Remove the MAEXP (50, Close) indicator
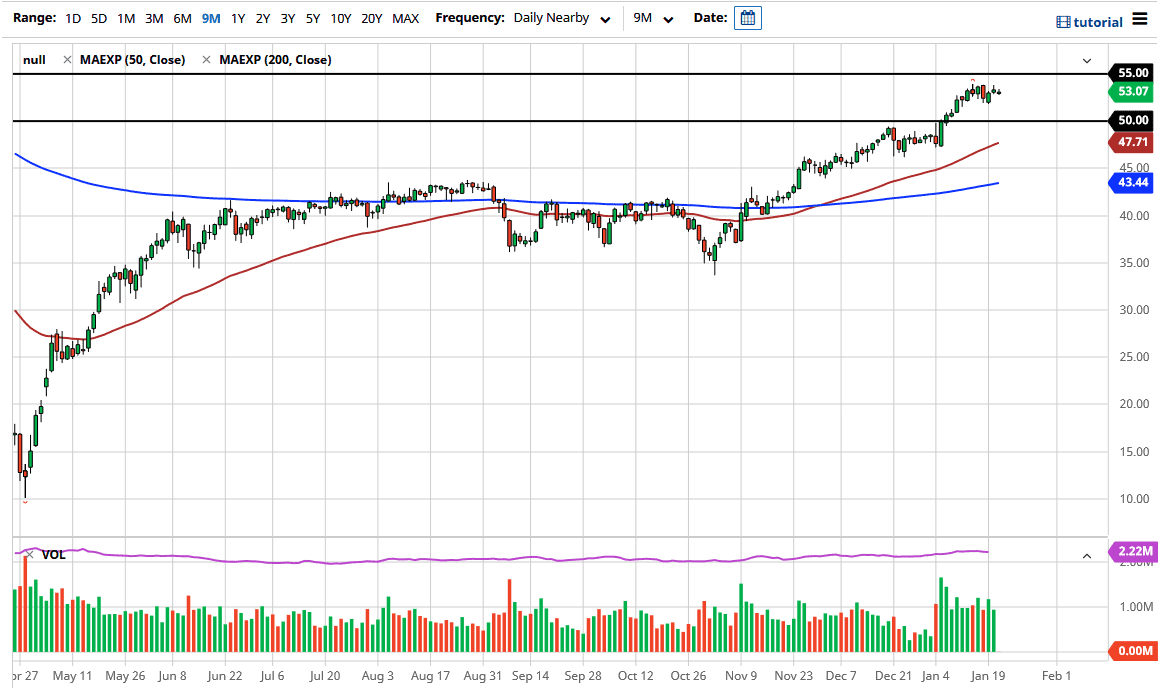 point(67,60)
